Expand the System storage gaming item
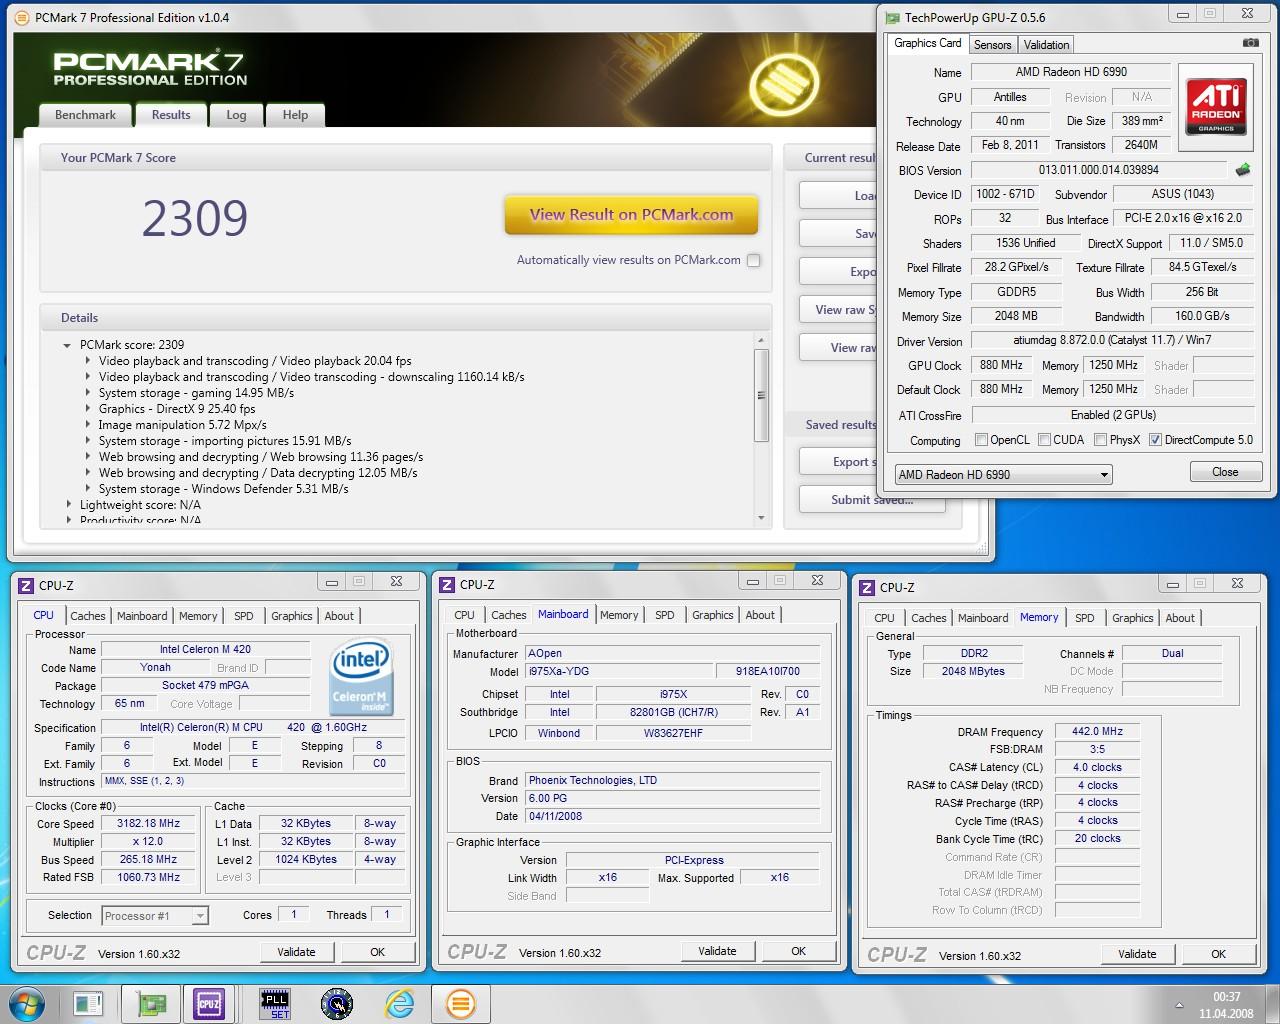 (87, 393)
